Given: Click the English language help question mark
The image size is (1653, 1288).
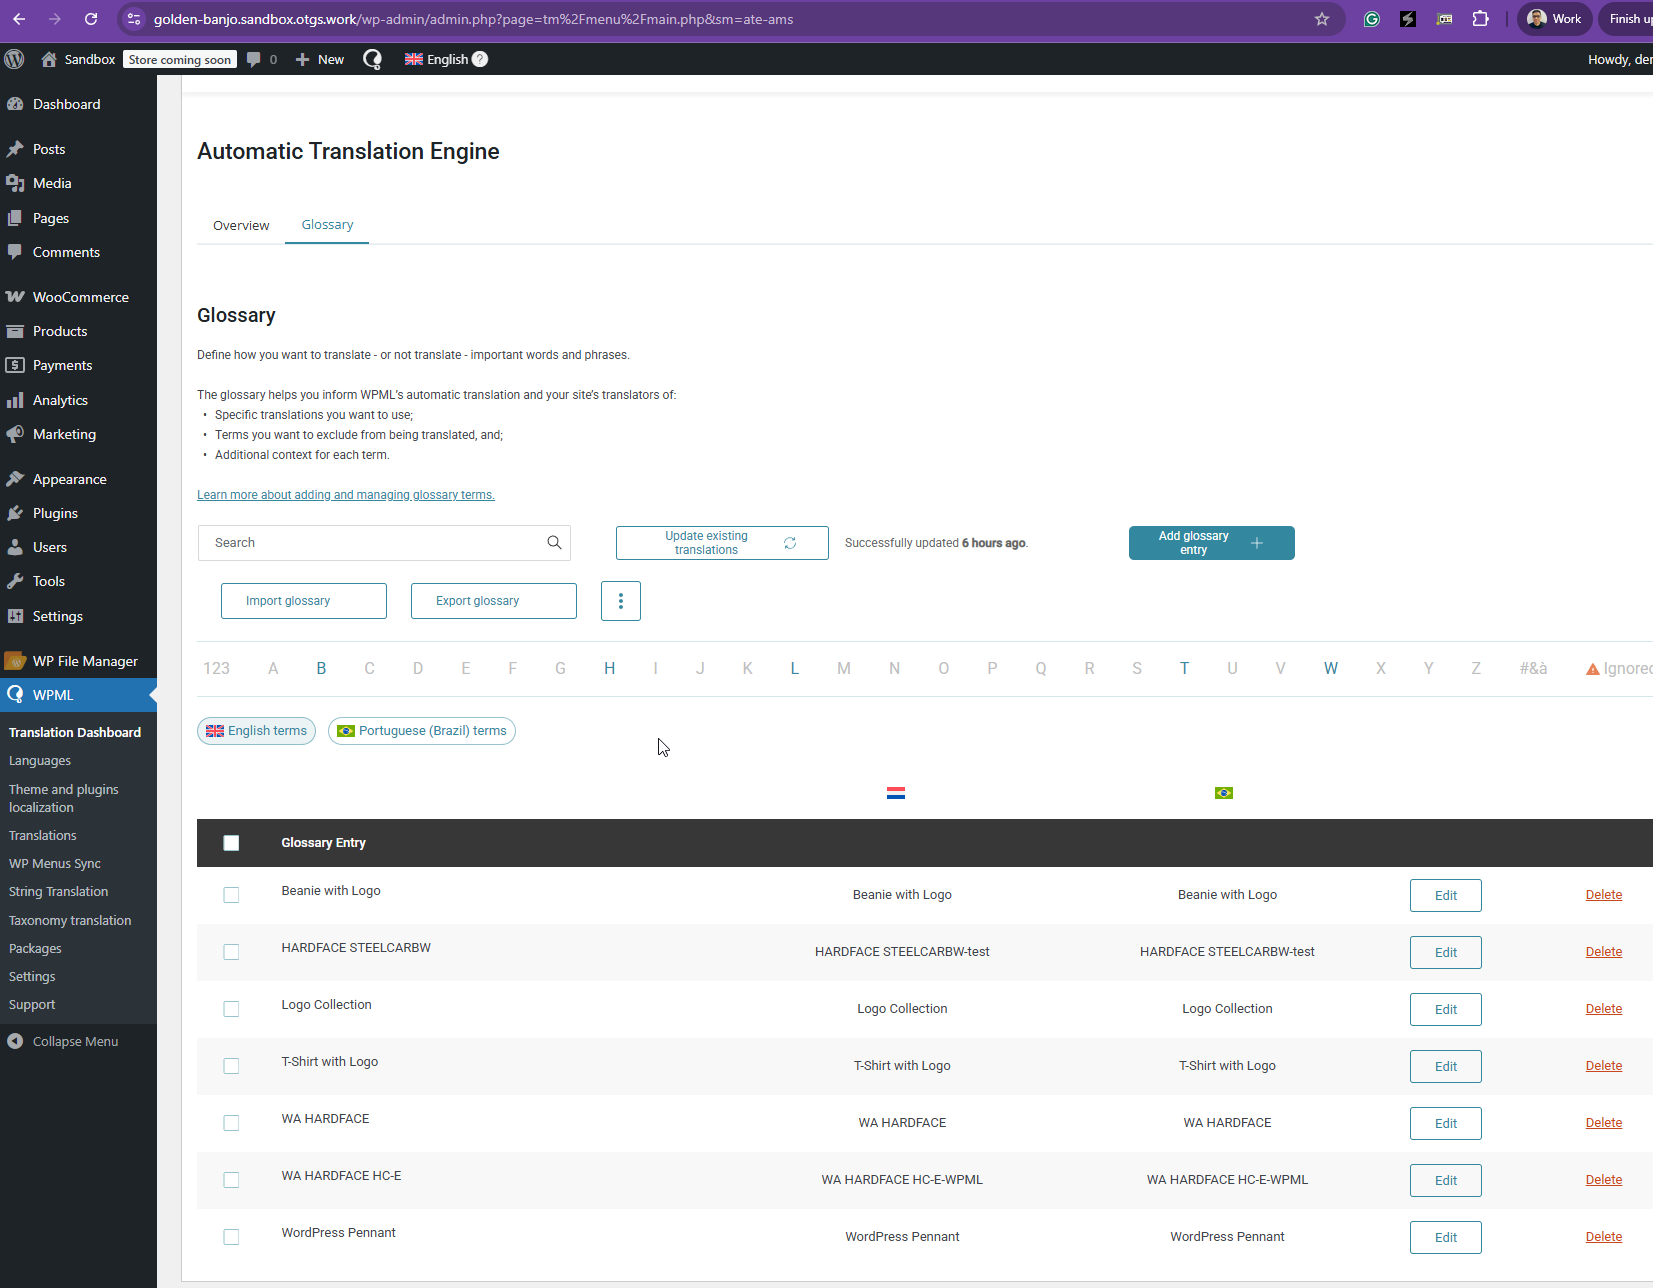Looking at the screenshot, I should click(x=480, y=59).
